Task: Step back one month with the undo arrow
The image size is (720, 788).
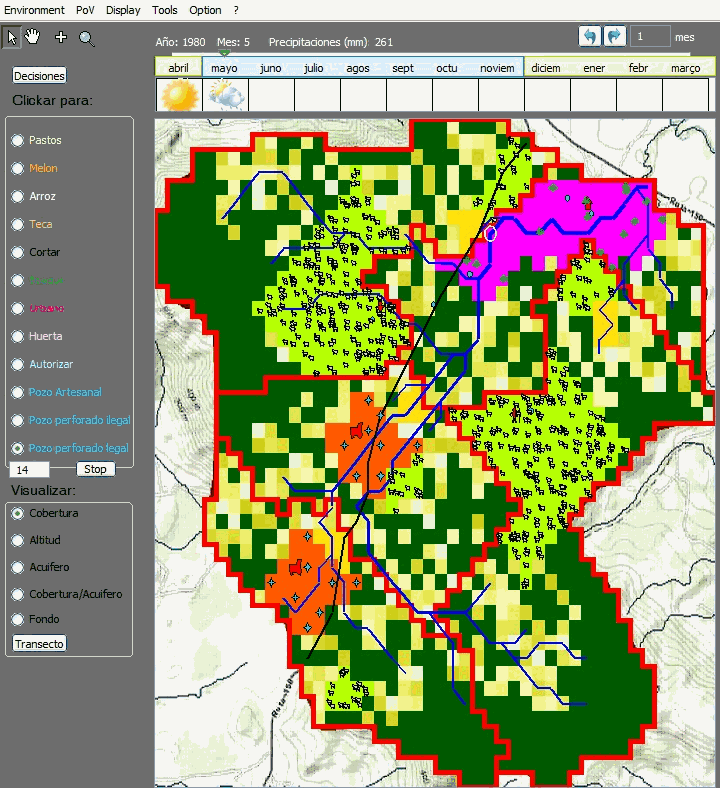Action: click(x=590, y=37)
